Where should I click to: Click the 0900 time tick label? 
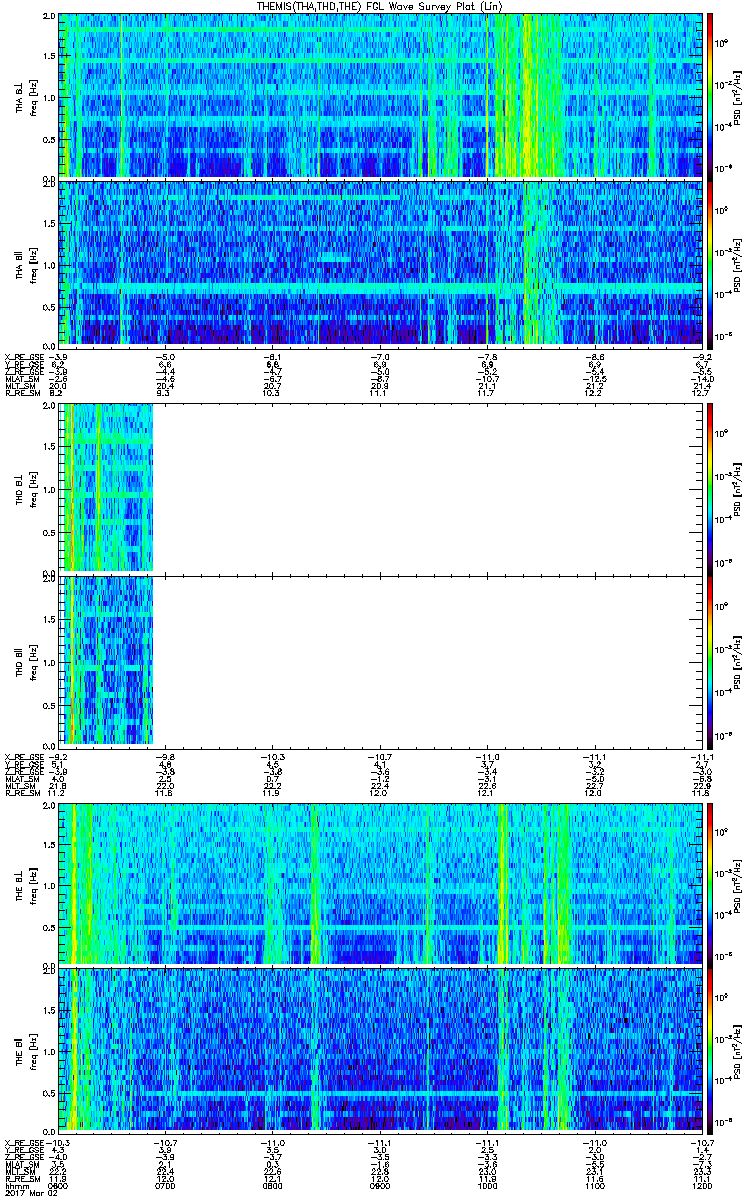381,1185
